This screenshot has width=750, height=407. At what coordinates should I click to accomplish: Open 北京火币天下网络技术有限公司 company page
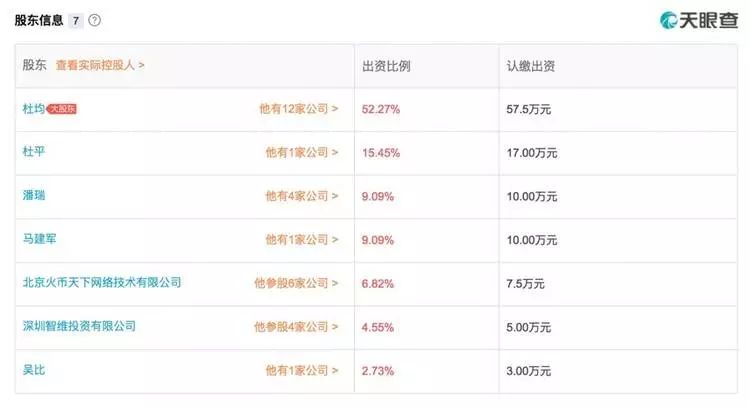102,283
